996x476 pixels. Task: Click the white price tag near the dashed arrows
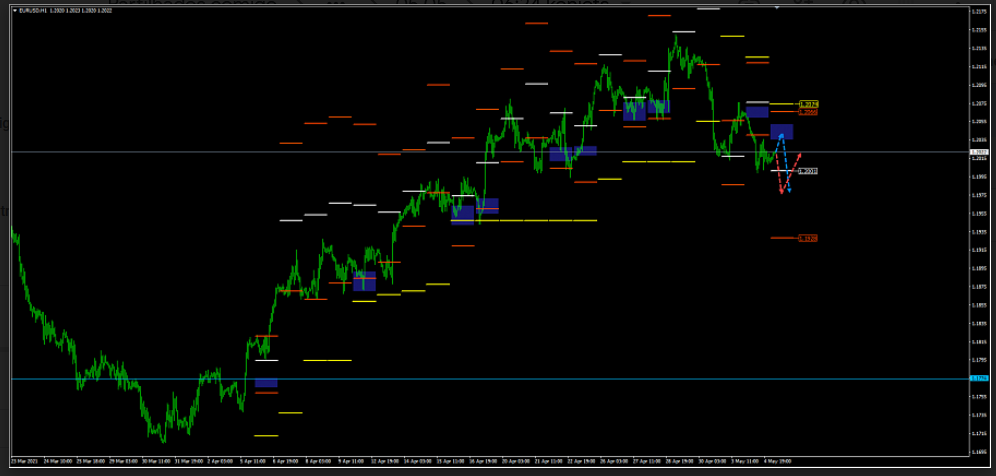808,171
